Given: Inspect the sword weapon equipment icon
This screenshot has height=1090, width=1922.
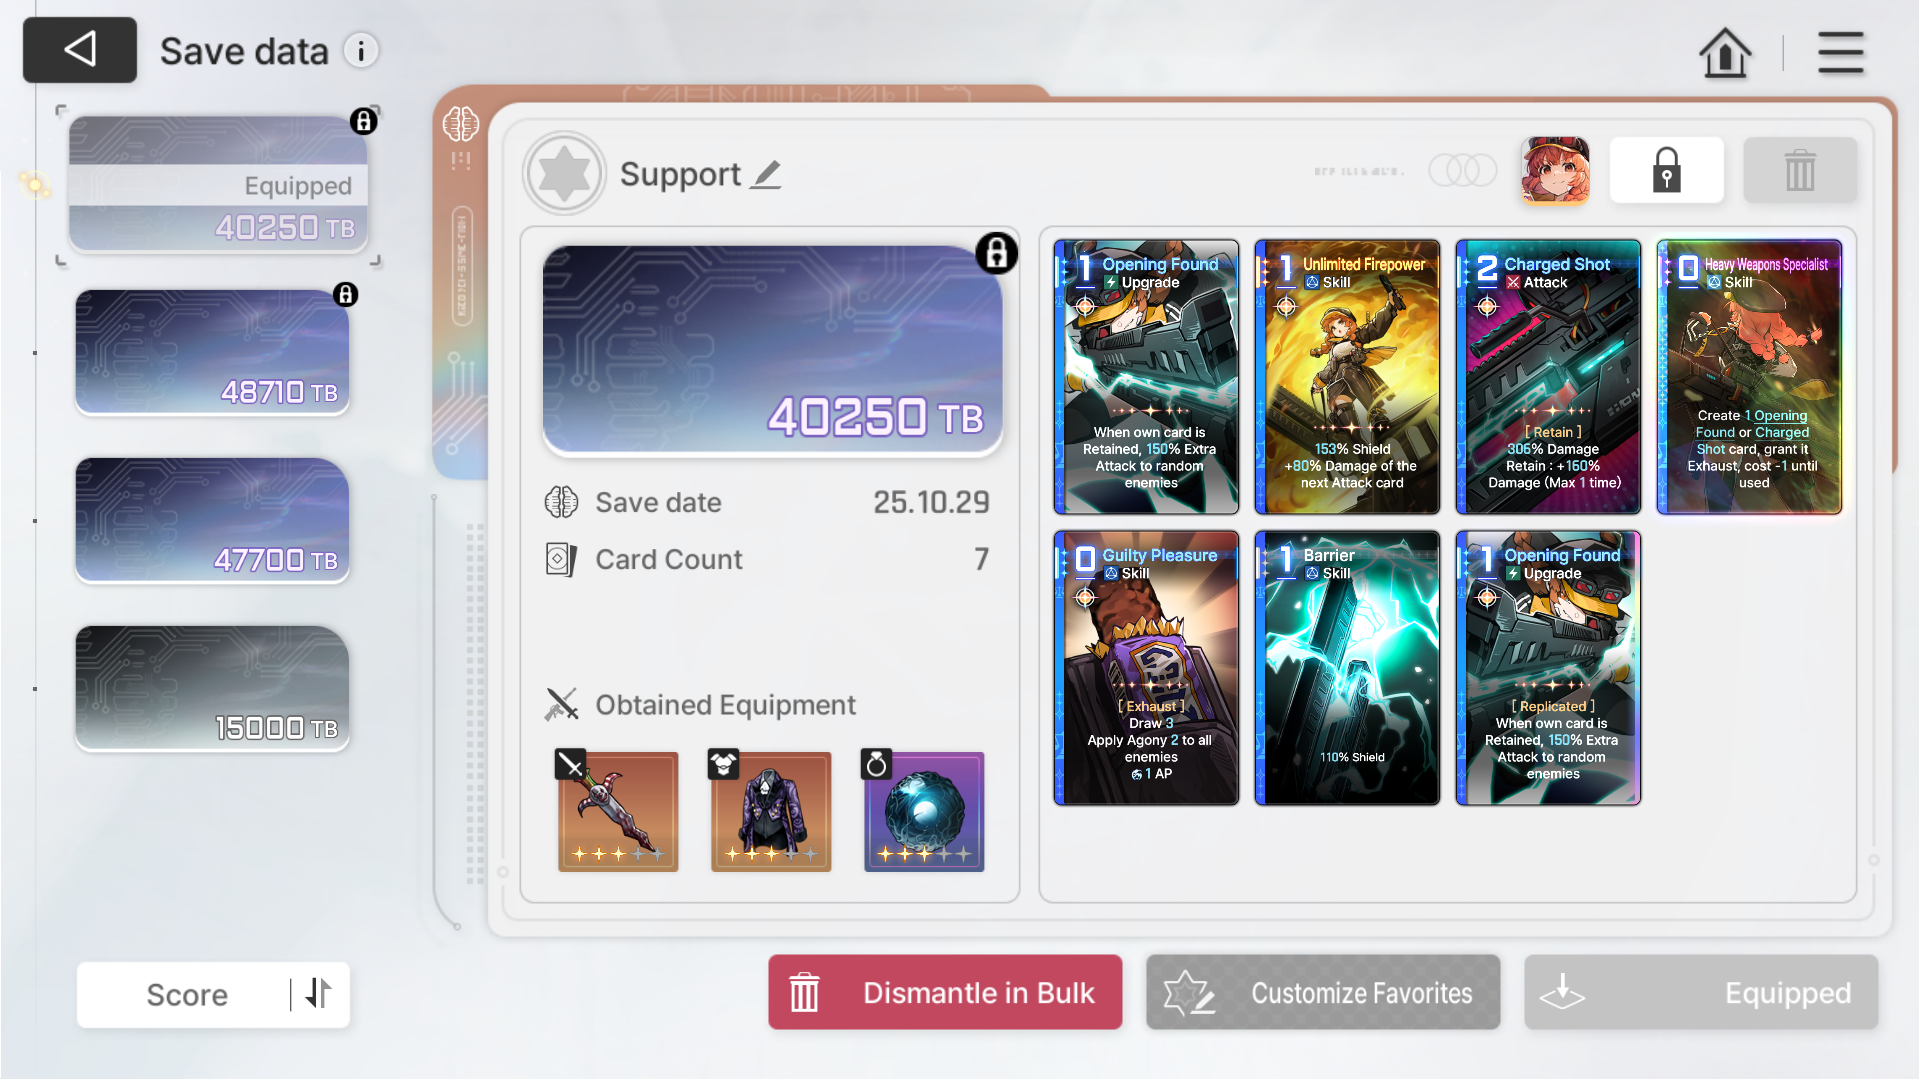Looking at the screenshot, I should pos(618,812).
